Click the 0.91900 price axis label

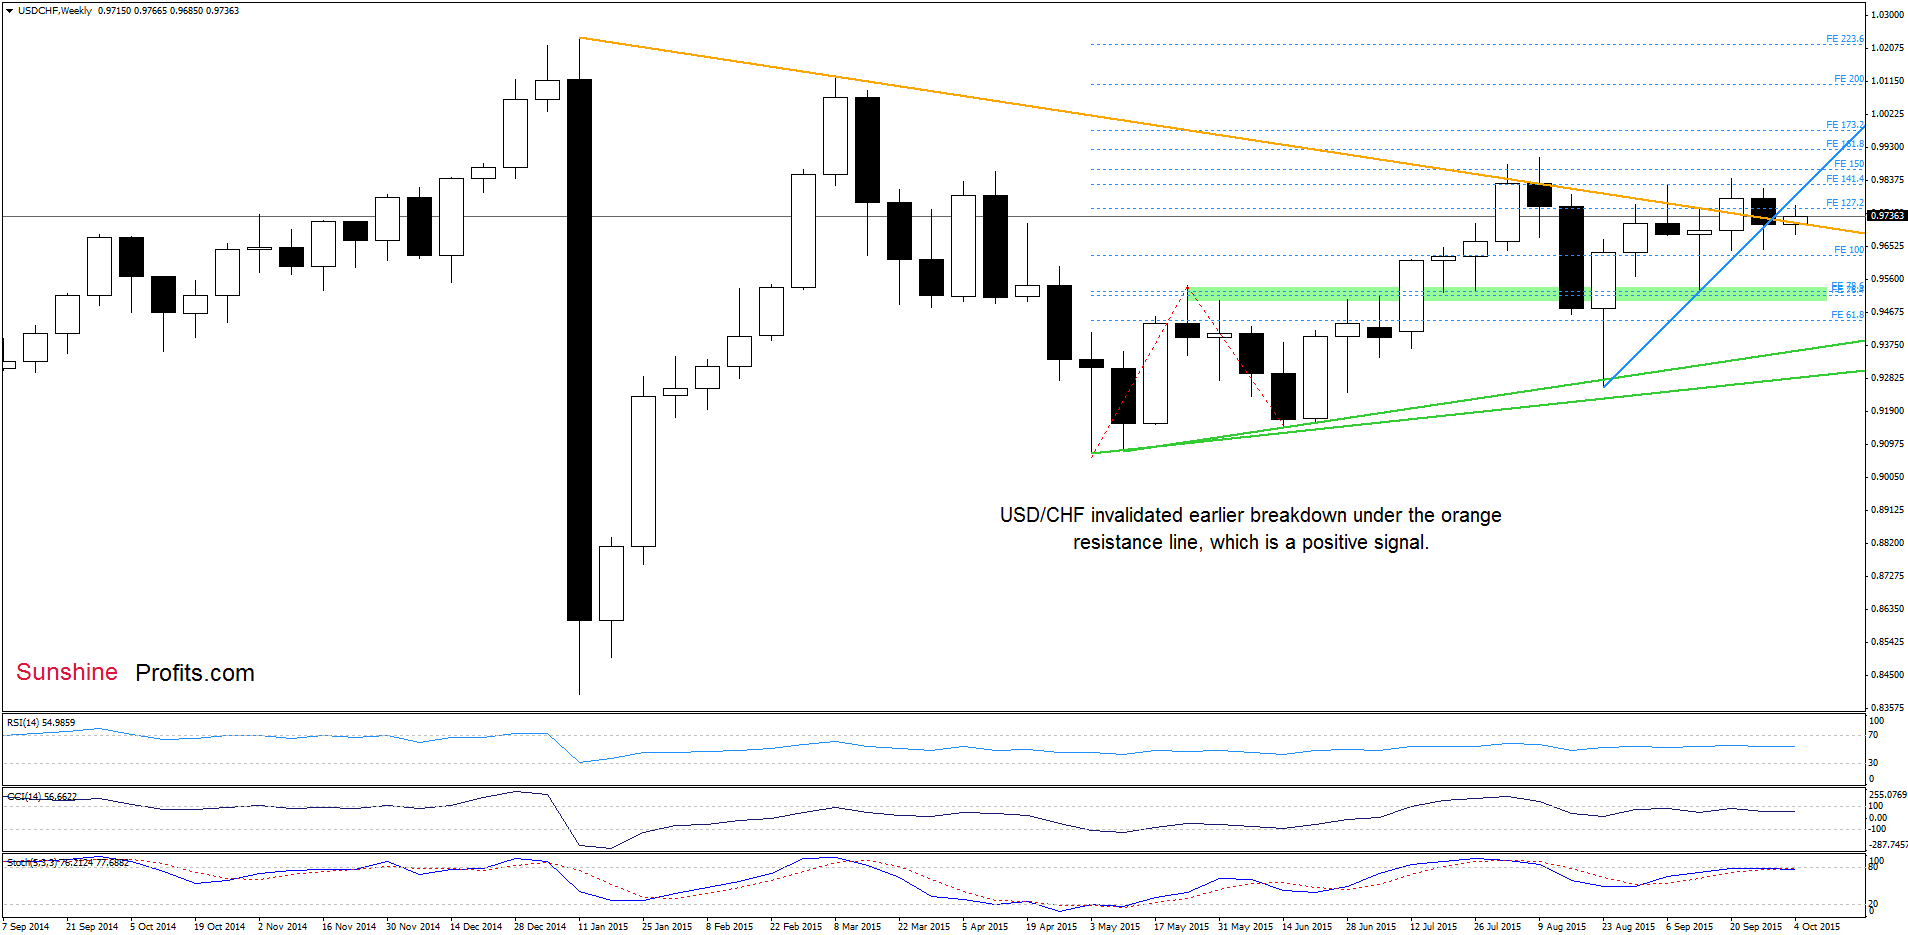[1887, 411]
